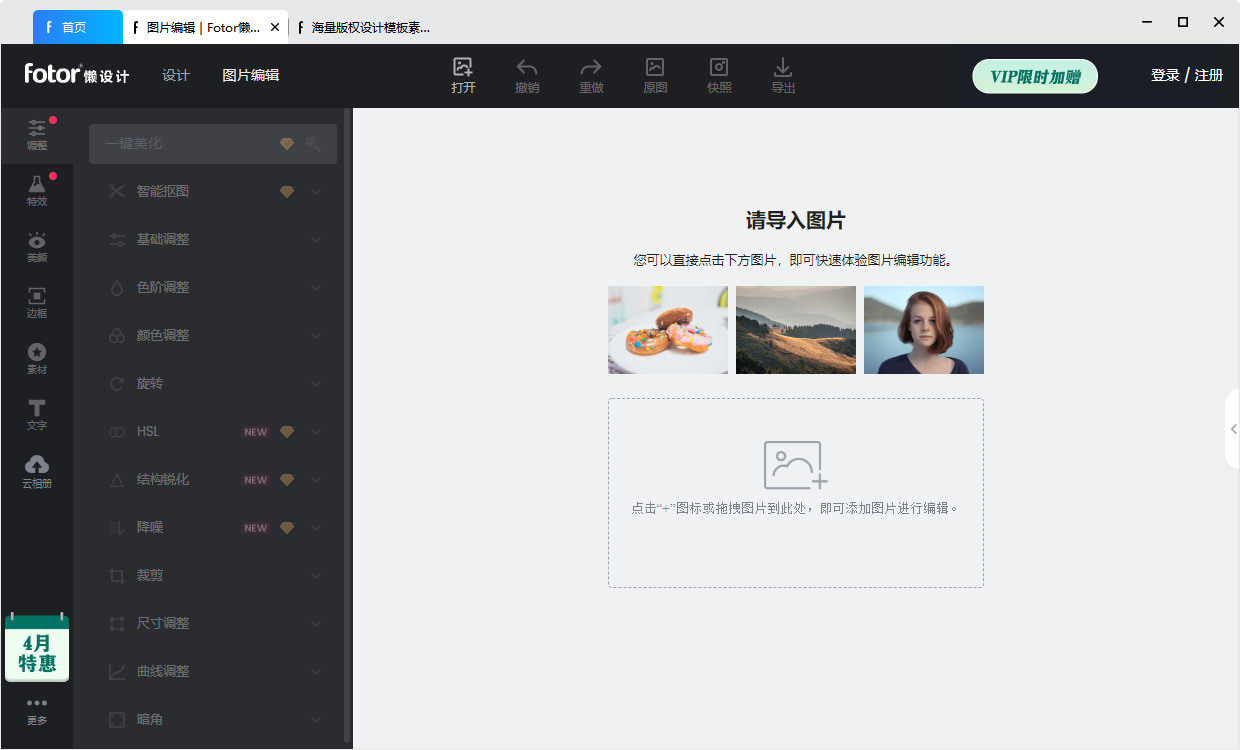The image size is (1240, 750).
Task: Open an image with the 打开 toolbar icon
Action: pos(462,75)
